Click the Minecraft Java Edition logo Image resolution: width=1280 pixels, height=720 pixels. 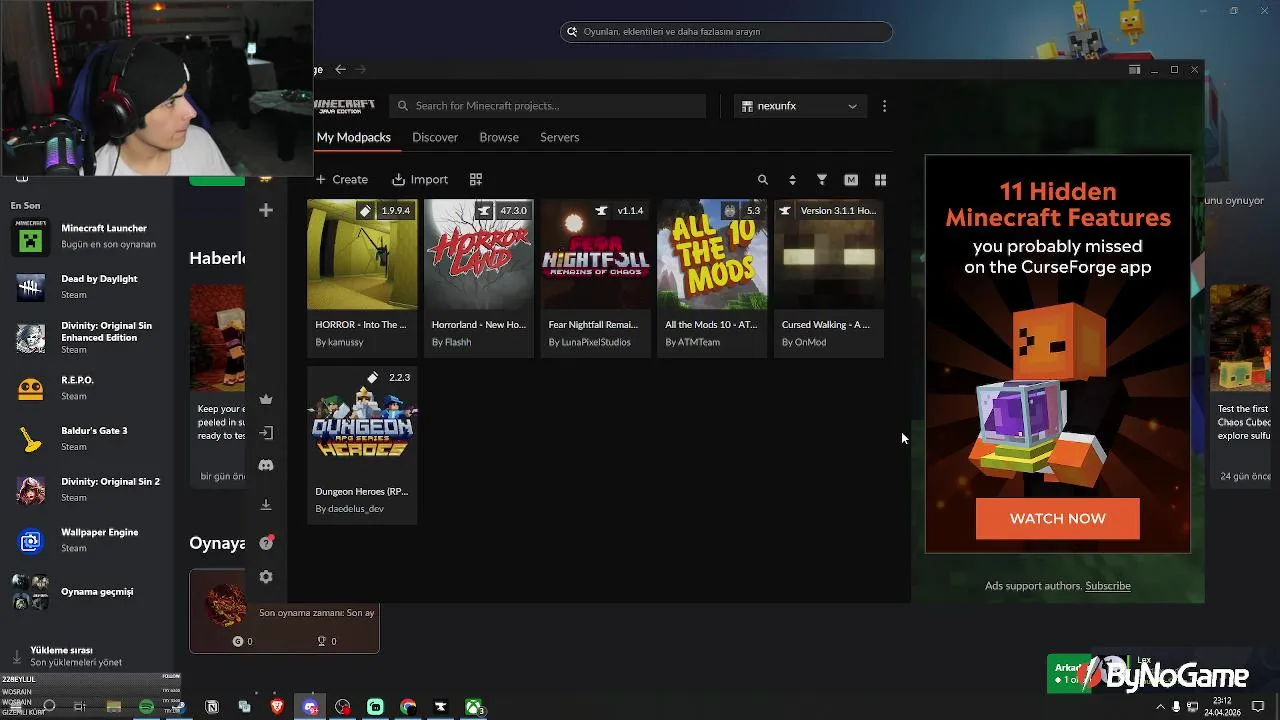pyautogui.click(x=345, y=106)
